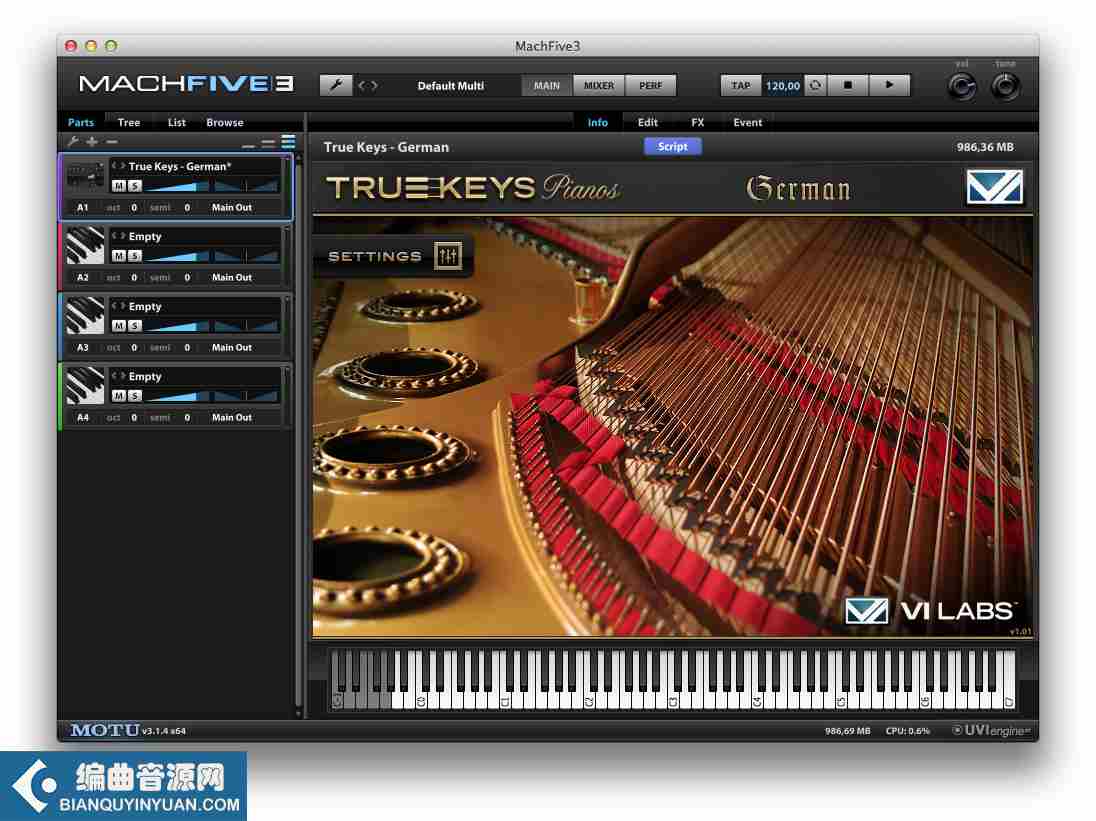Show the MIXER view
Image resolution: width=1096 pixels, height=821 pixels.
point(599,85)
